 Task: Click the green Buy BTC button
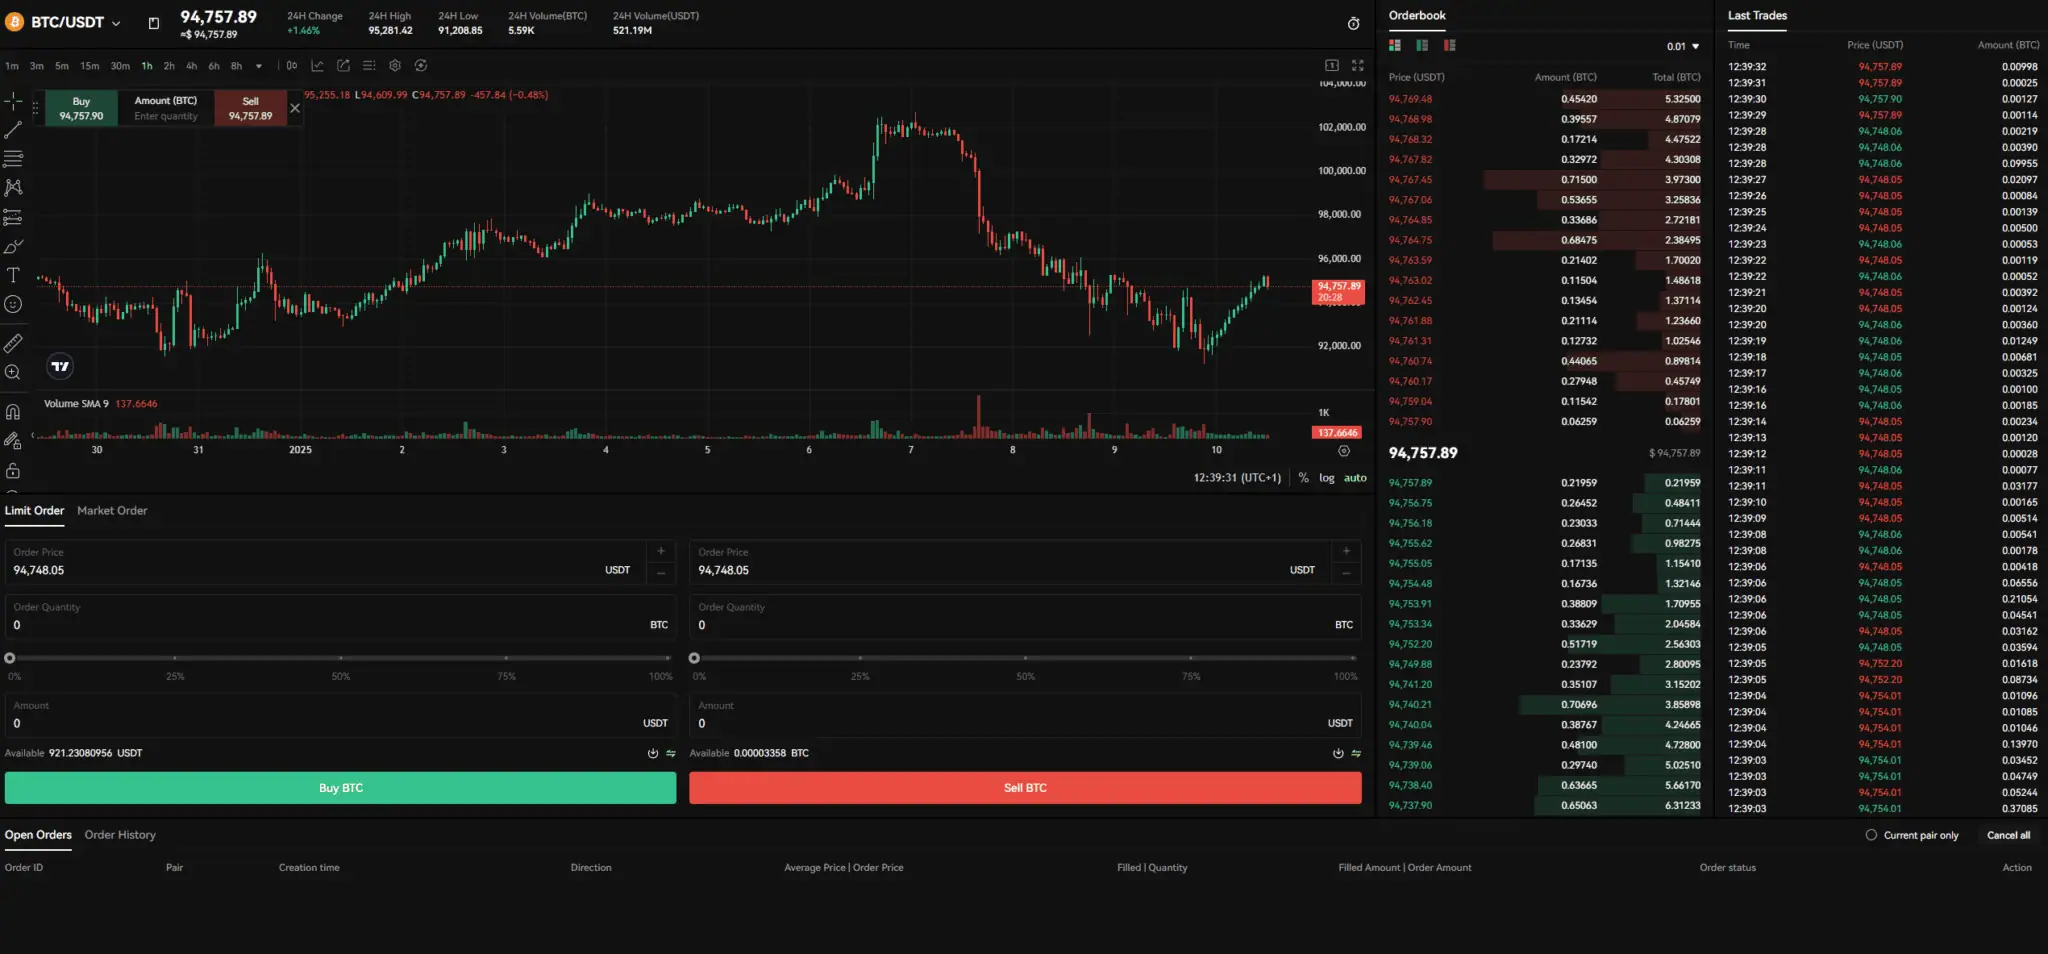tap(340, 787)
